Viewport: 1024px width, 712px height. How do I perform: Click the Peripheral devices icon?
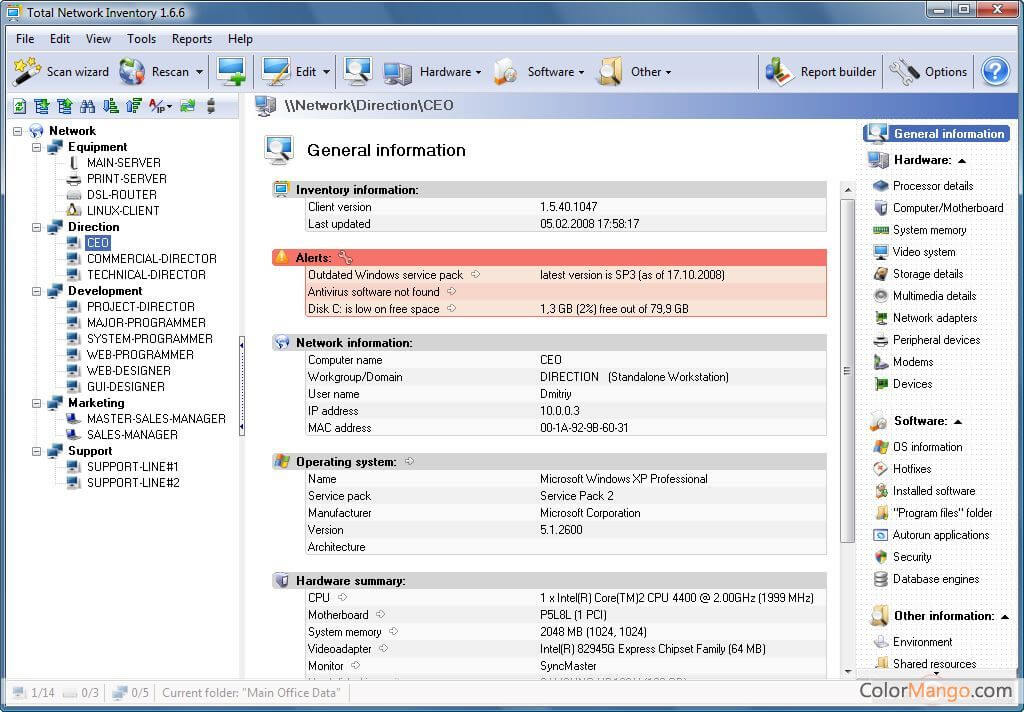[881, 340]
